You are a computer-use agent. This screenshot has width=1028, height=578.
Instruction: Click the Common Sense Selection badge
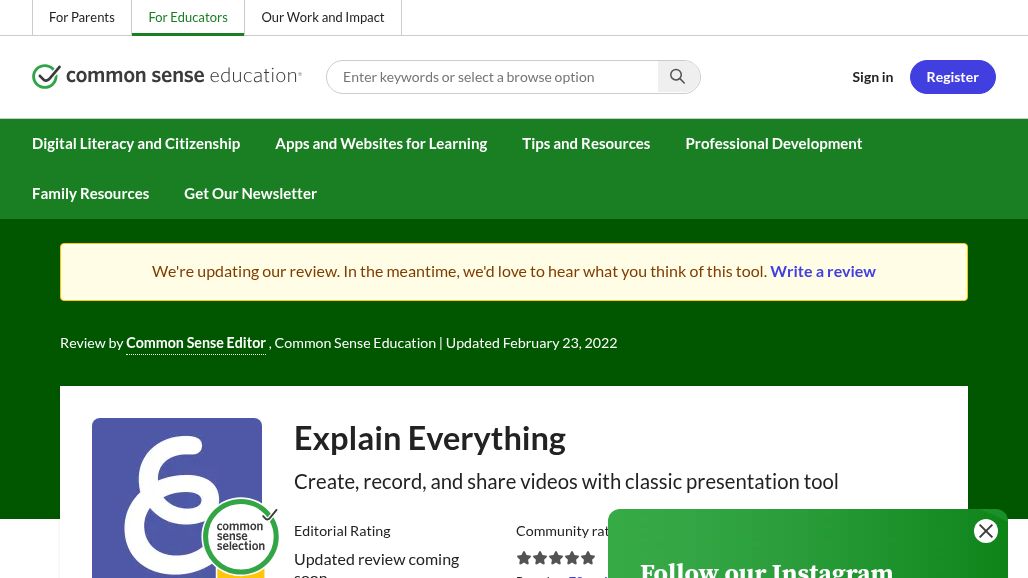(x=241, y=537)
